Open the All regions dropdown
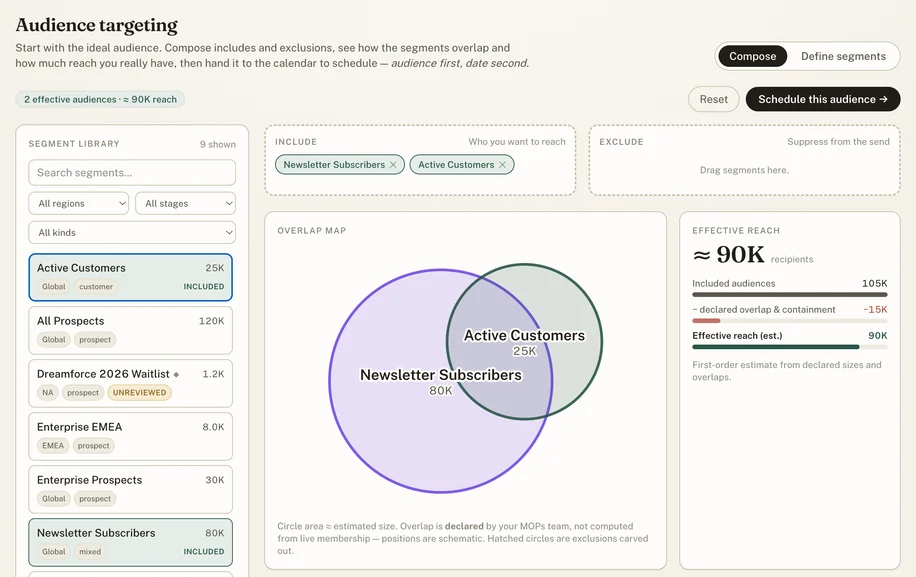The width and height of the screenshot is (916, 577). coord(78,203)
